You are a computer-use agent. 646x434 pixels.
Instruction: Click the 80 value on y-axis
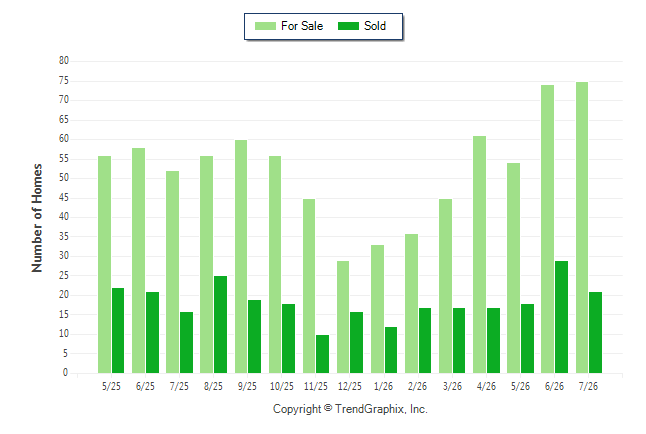64,61
